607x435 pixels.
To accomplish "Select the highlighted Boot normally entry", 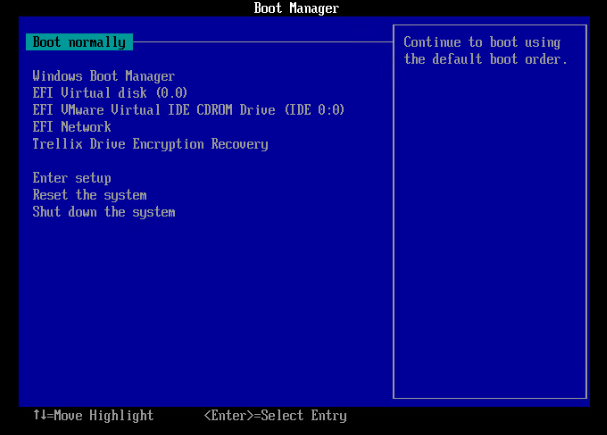I will (x=79, y=42).
